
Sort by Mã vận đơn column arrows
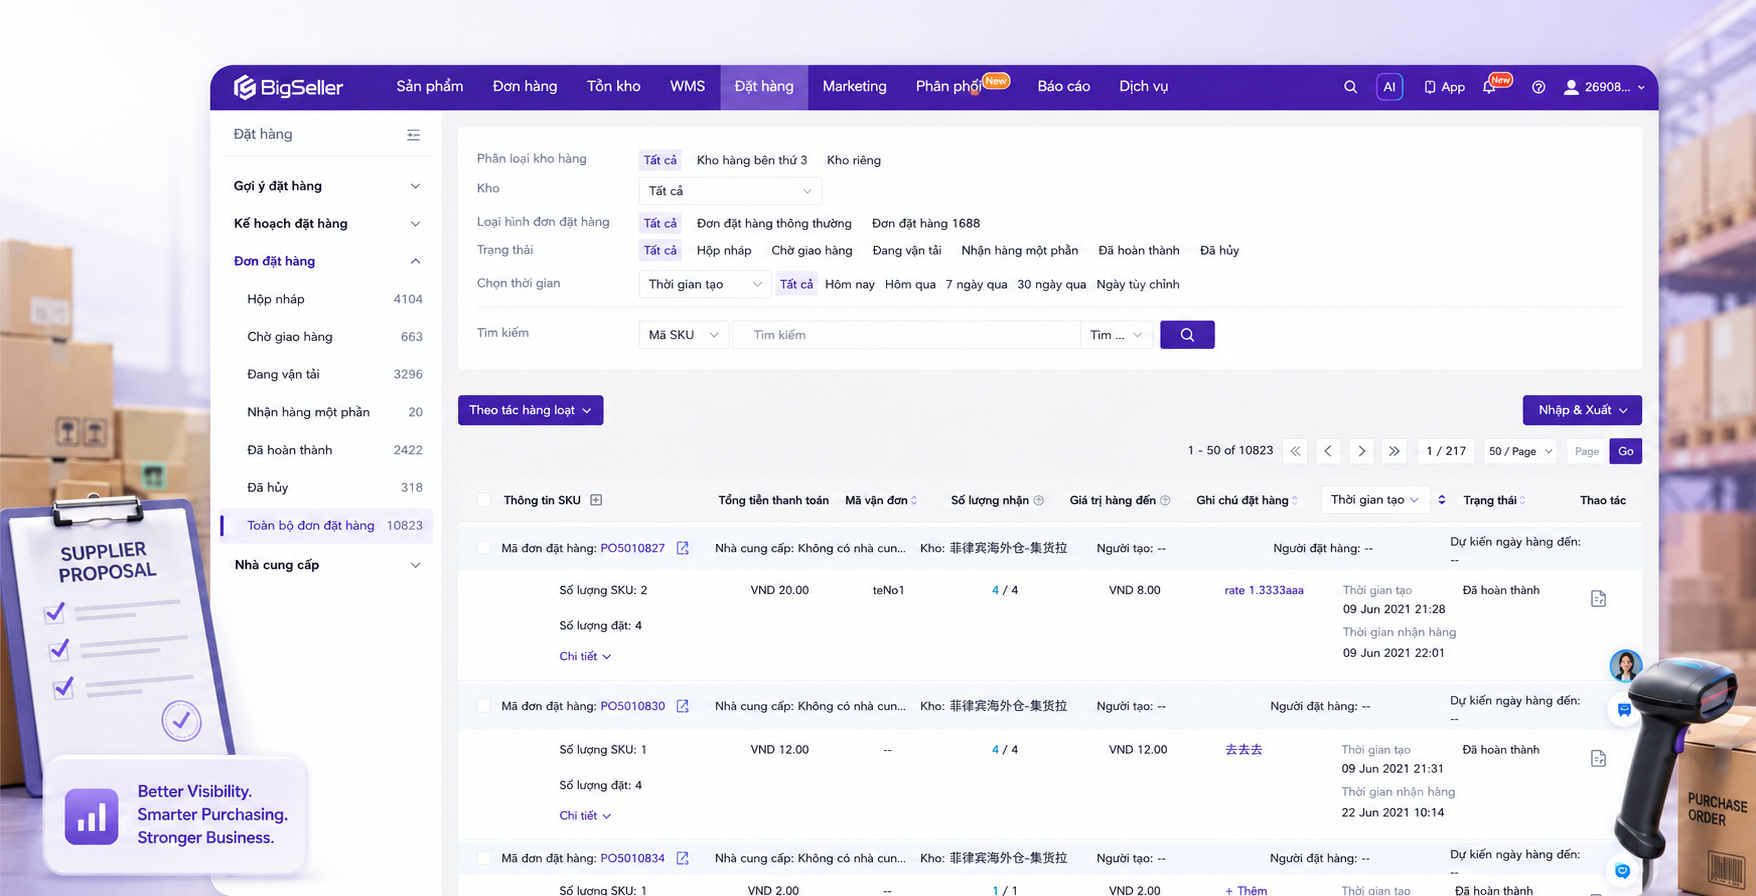914,501
